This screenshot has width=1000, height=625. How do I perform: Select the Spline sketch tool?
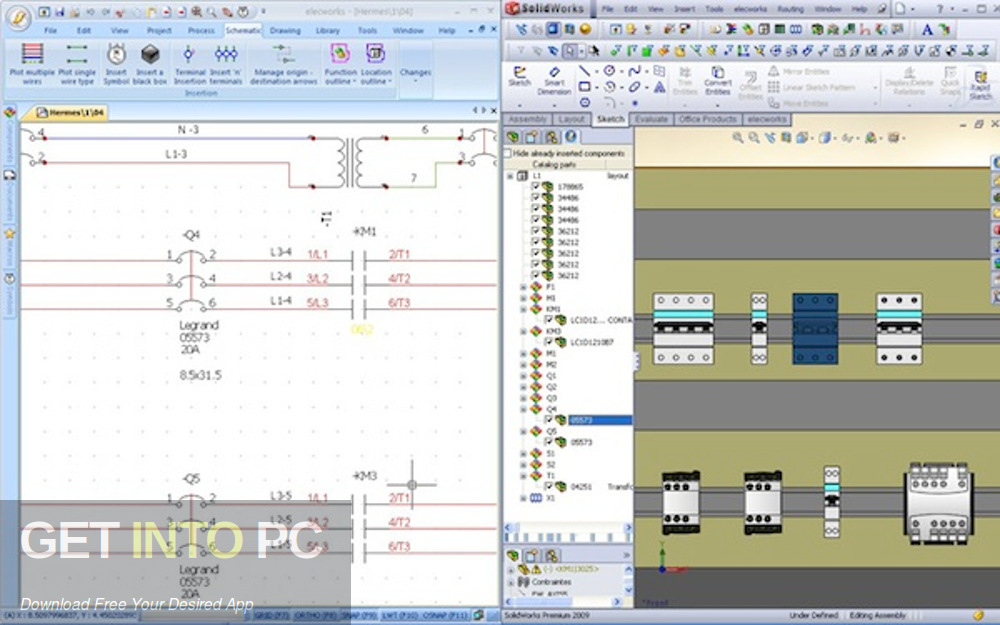[634, 71]
